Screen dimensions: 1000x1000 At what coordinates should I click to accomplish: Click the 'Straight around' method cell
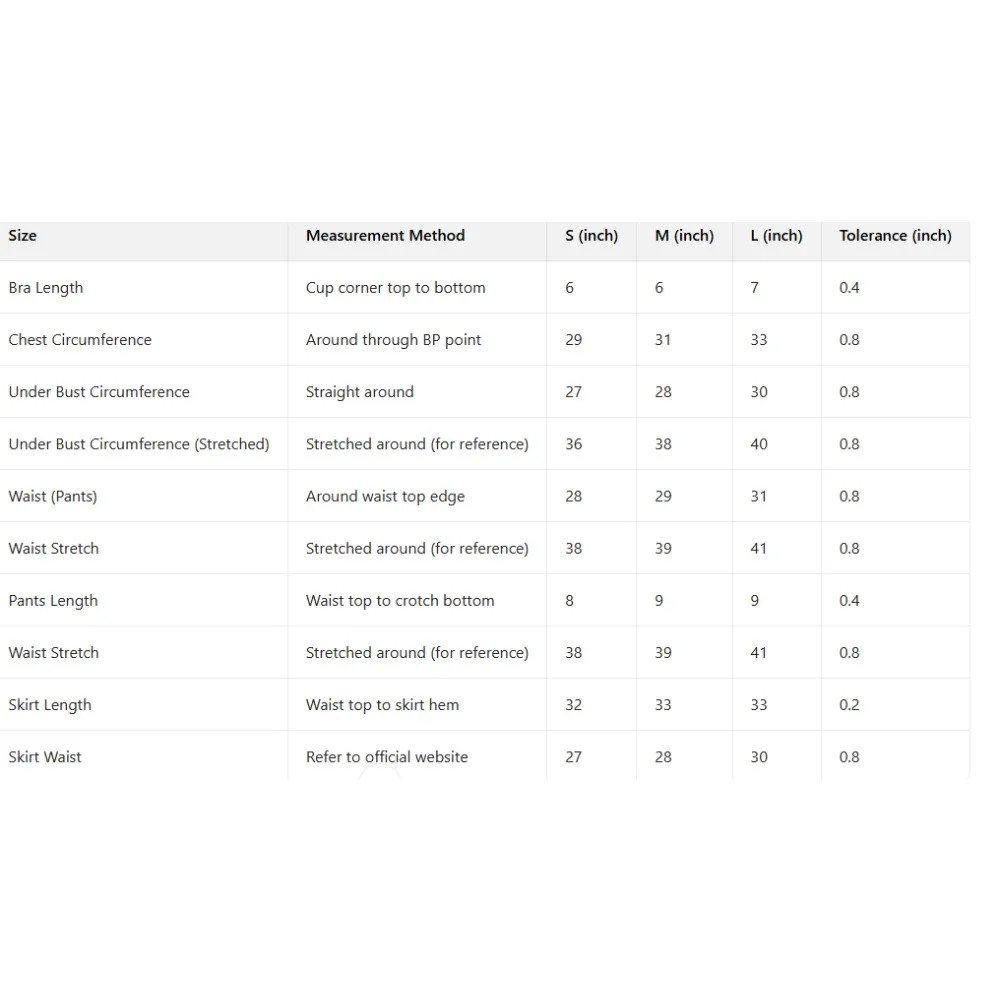(360, 392)
